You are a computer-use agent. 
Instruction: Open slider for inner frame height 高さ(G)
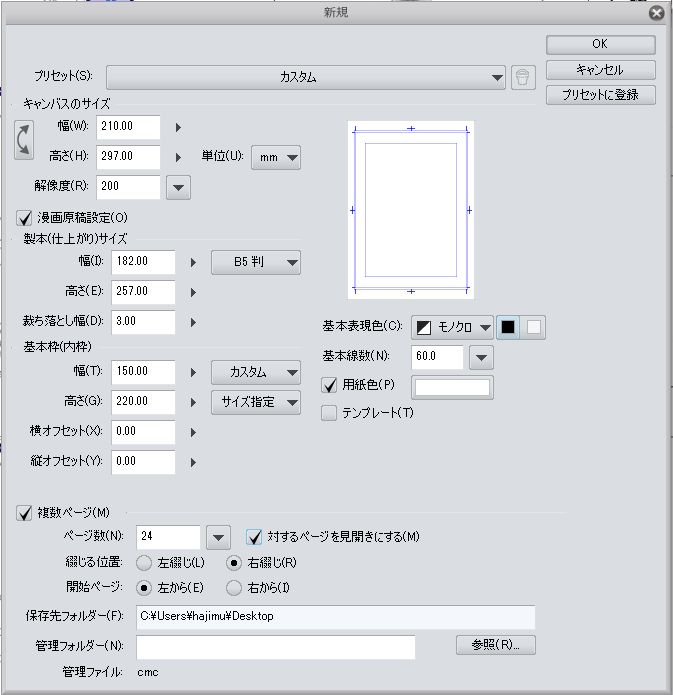pos(193,402)
